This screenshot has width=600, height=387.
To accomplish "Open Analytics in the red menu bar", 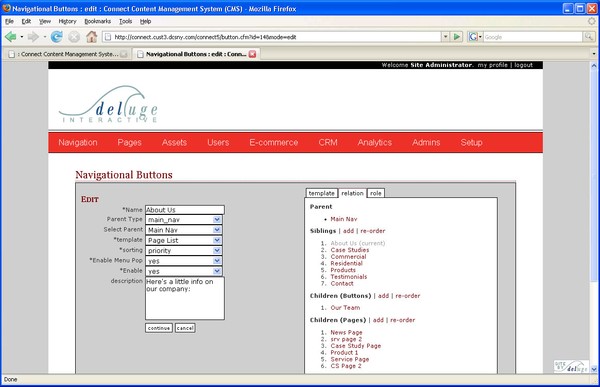I will 375,142.
